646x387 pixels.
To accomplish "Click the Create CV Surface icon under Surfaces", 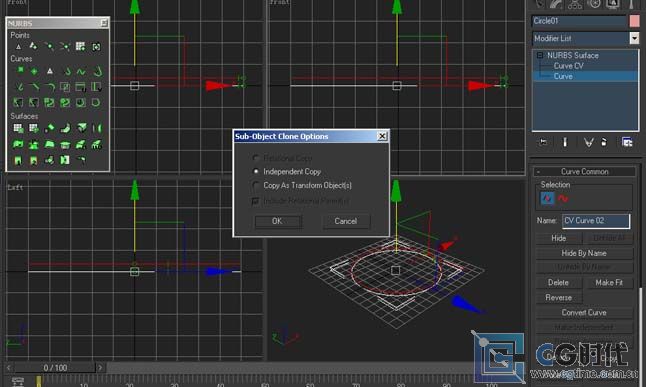I will point(18,128).
